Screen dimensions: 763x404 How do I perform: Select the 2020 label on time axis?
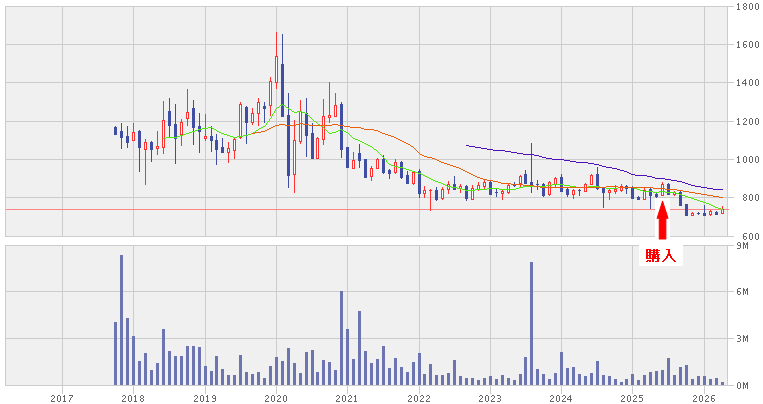pyautogui.click(x=275, y=397)
